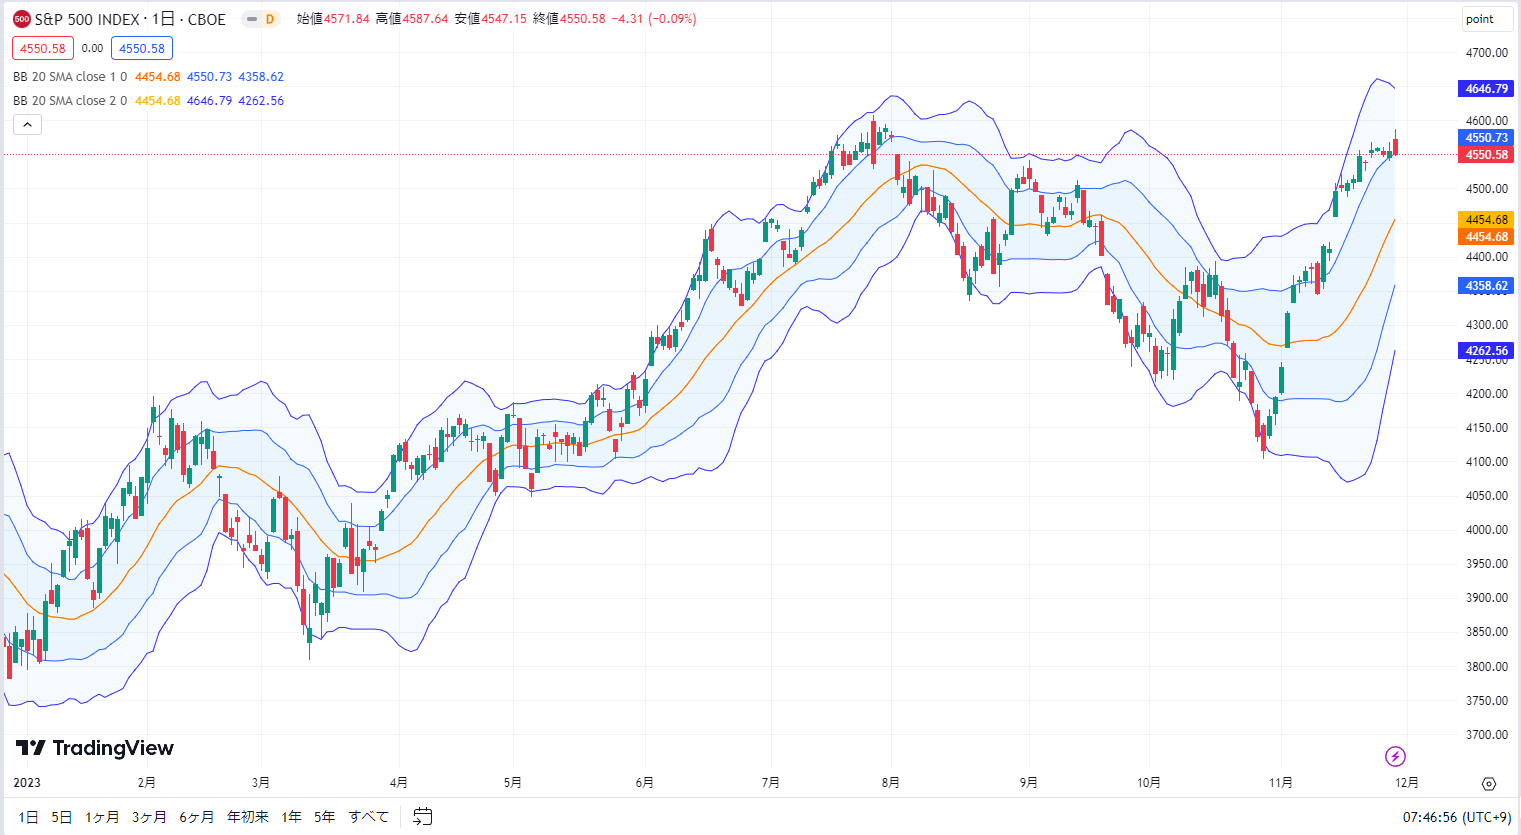
Task: Select the 5日 time range
Action: coord(62,817)
